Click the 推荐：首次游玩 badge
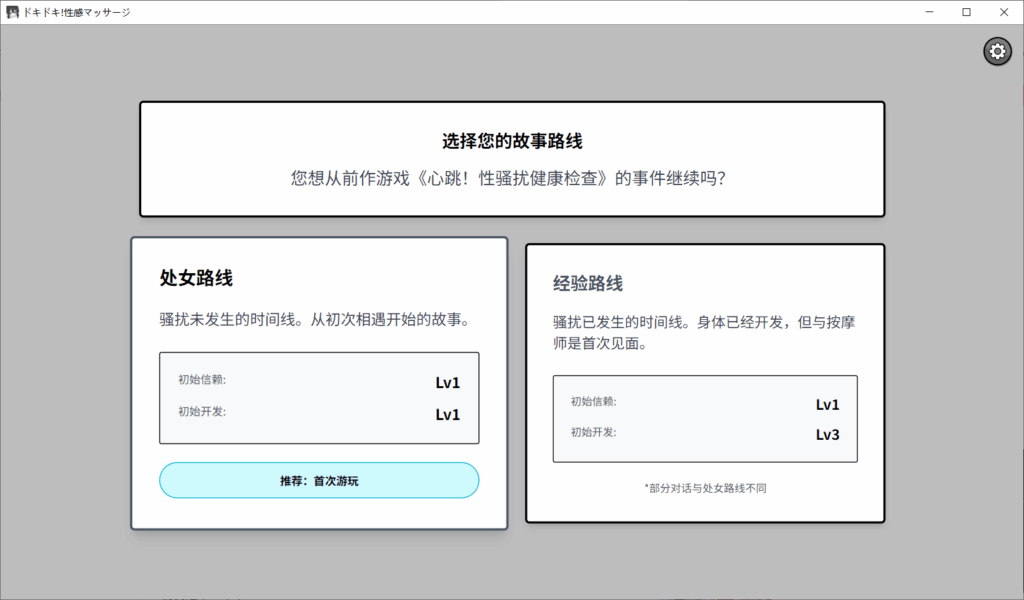Screen dimensions: 1024x600 [x=319, y=481]
